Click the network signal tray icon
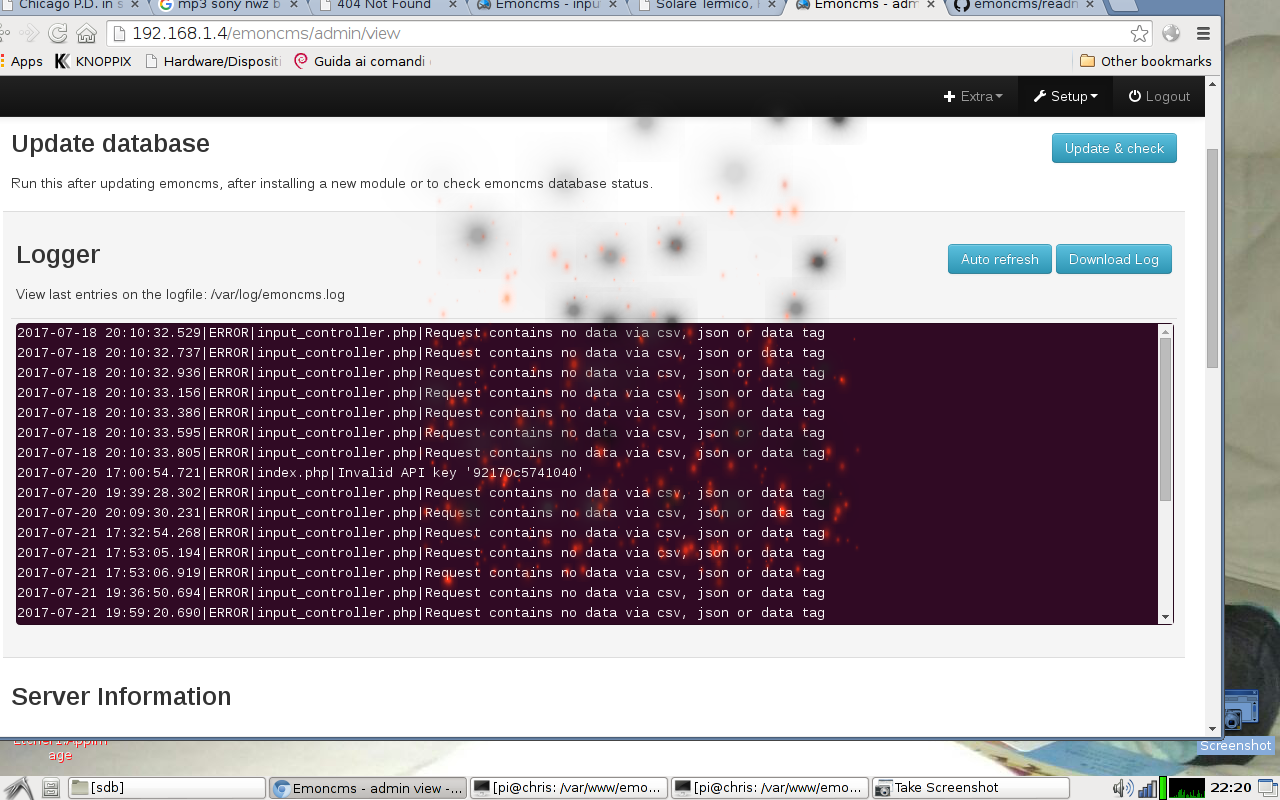The image size is (1280, 800). 1146,788
